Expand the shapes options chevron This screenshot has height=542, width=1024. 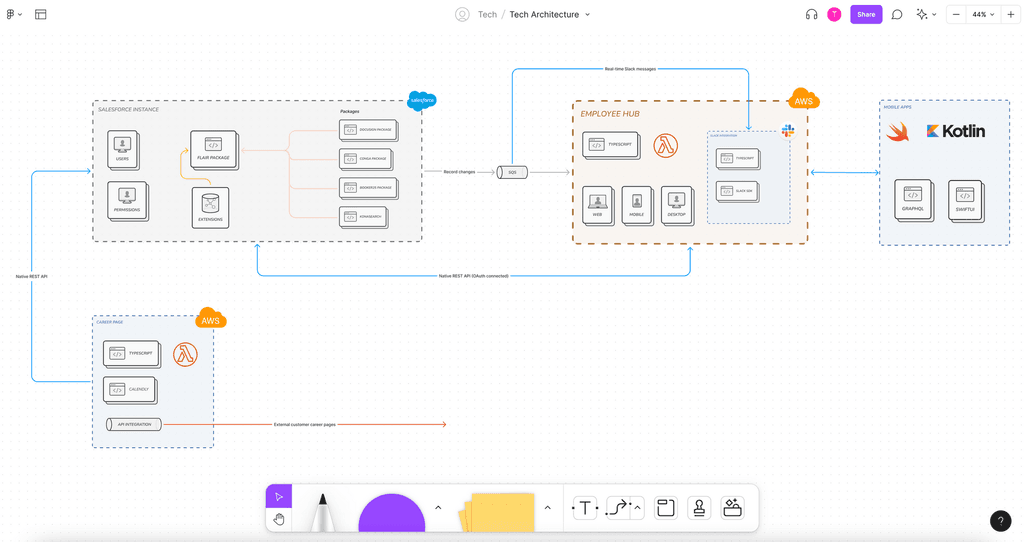tap(438, 507)
